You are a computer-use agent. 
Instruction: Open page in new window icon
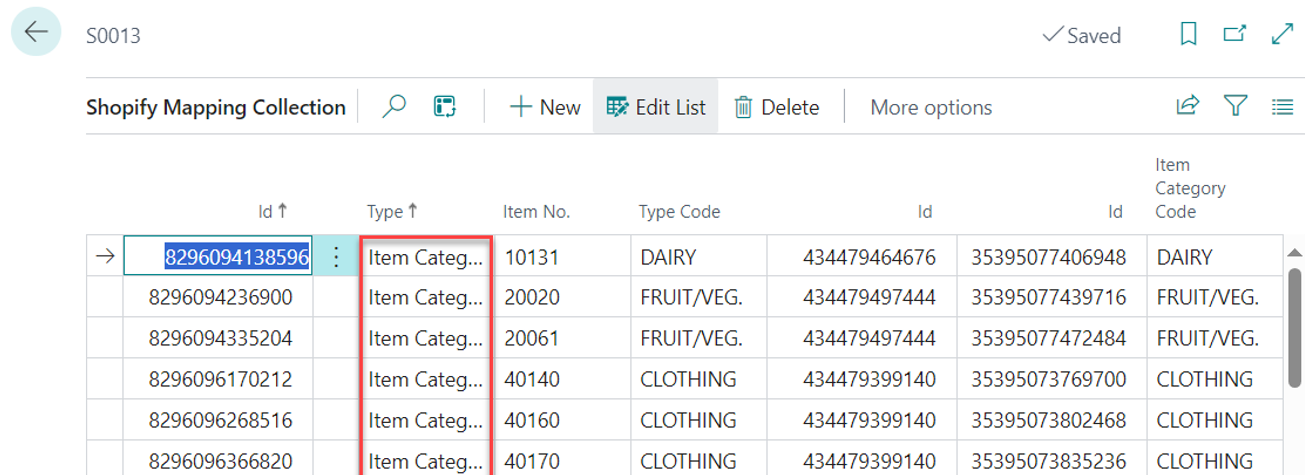pos(1235,35)
